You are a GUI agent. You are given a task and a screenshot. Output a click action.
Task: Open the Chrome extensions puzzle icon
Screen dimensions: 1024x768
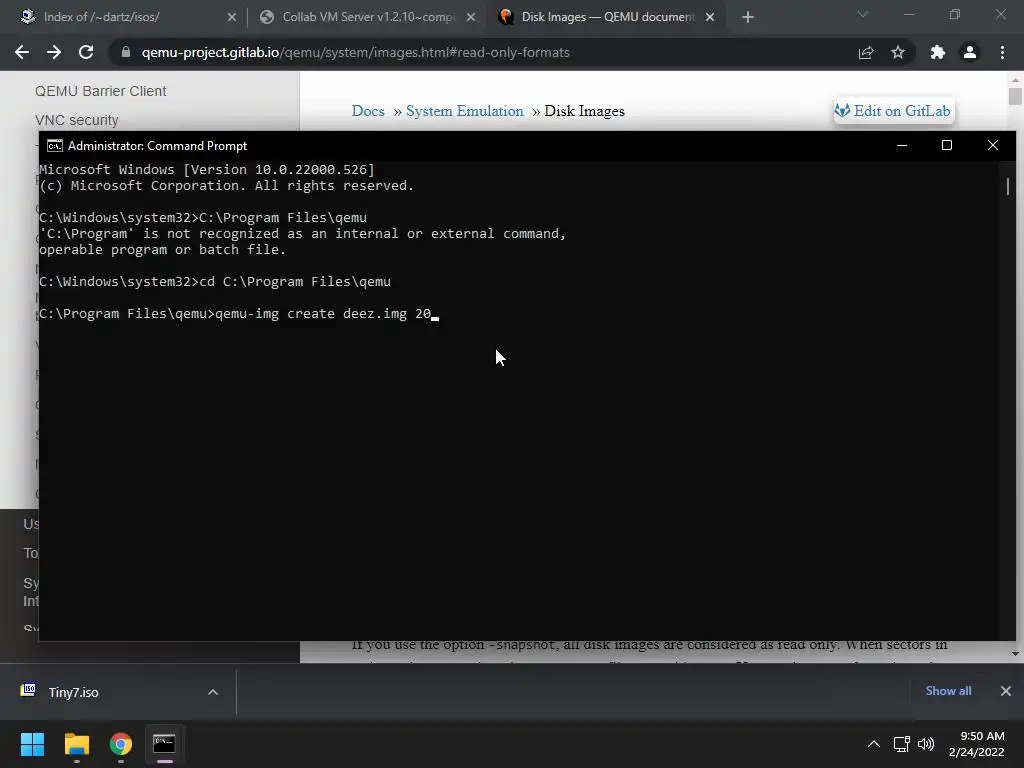(x=938, y=52)
